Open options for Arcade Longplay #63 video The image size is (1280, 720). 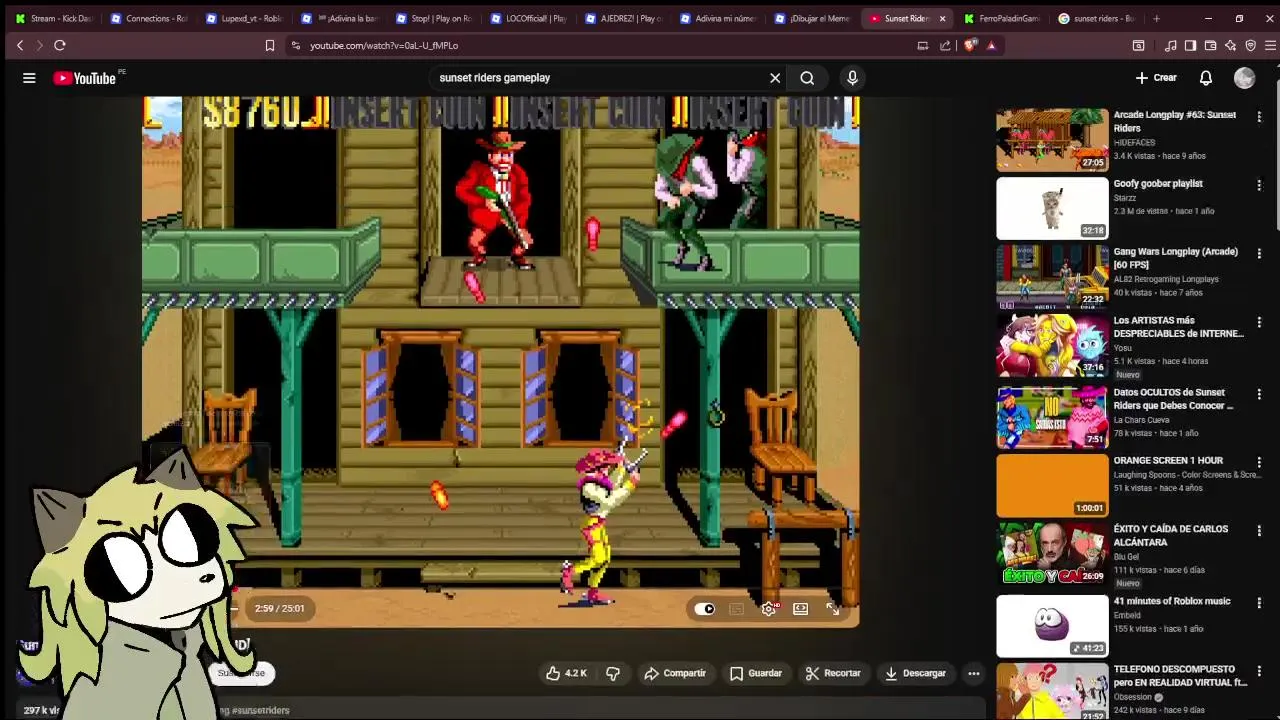(1259, 116)
